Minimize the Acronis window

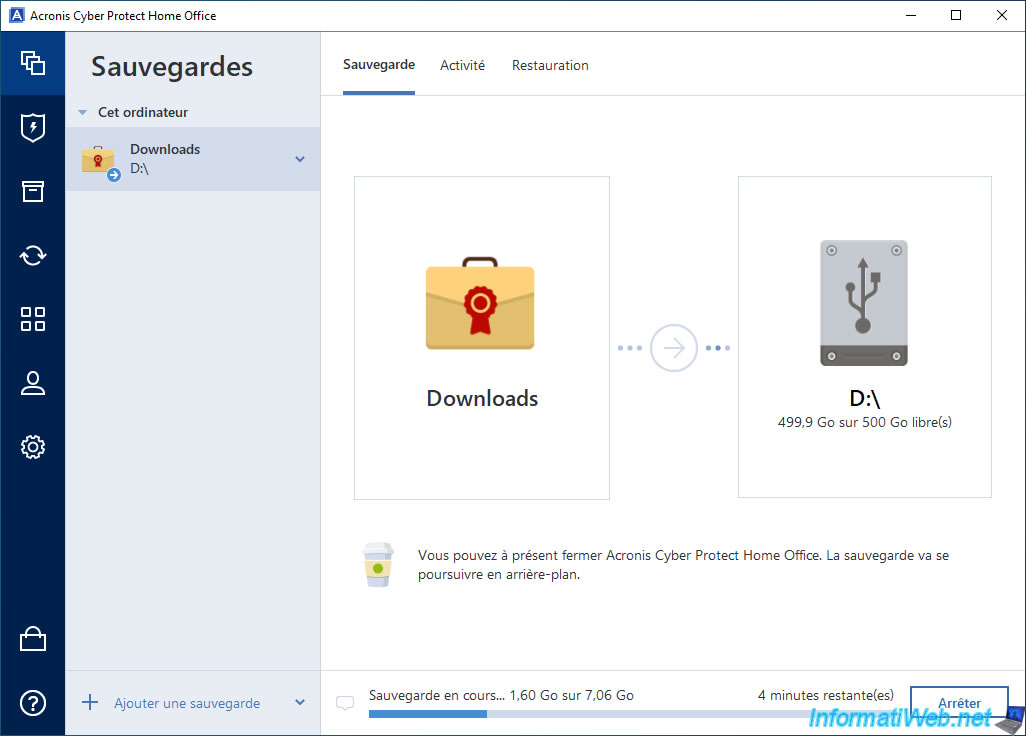click(911, 15)
